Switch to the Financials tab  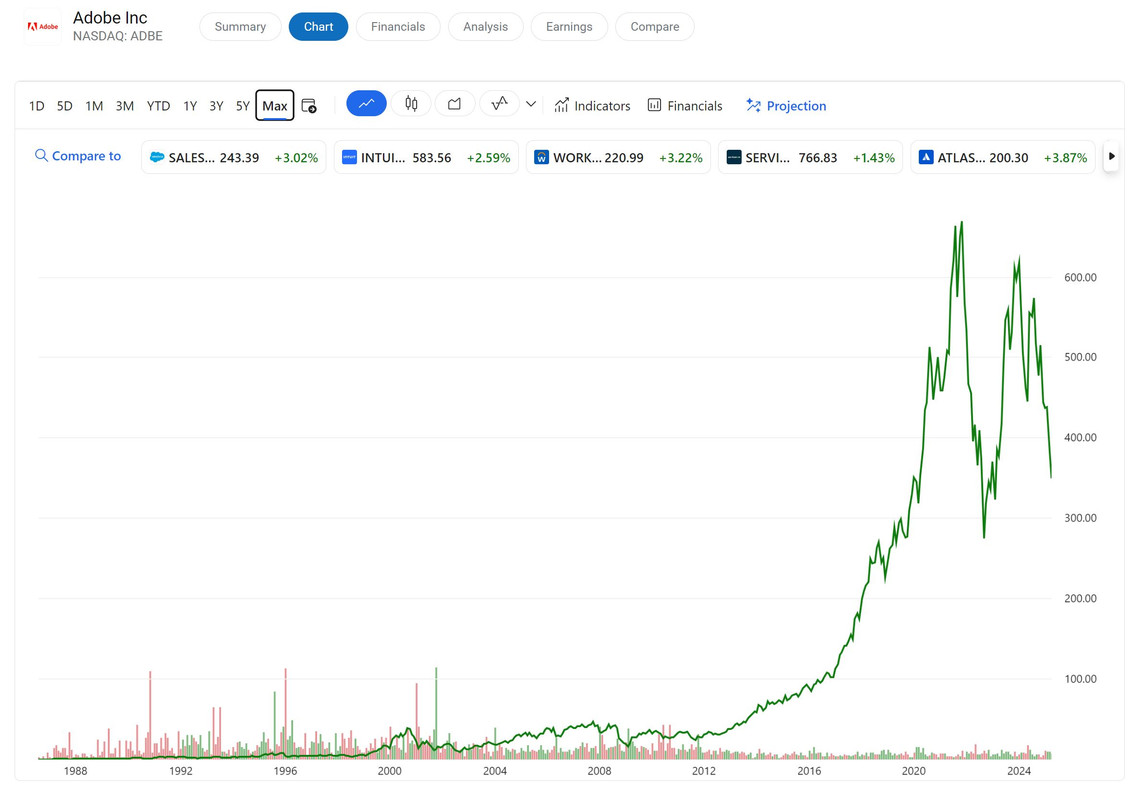(x=398, y=27)
